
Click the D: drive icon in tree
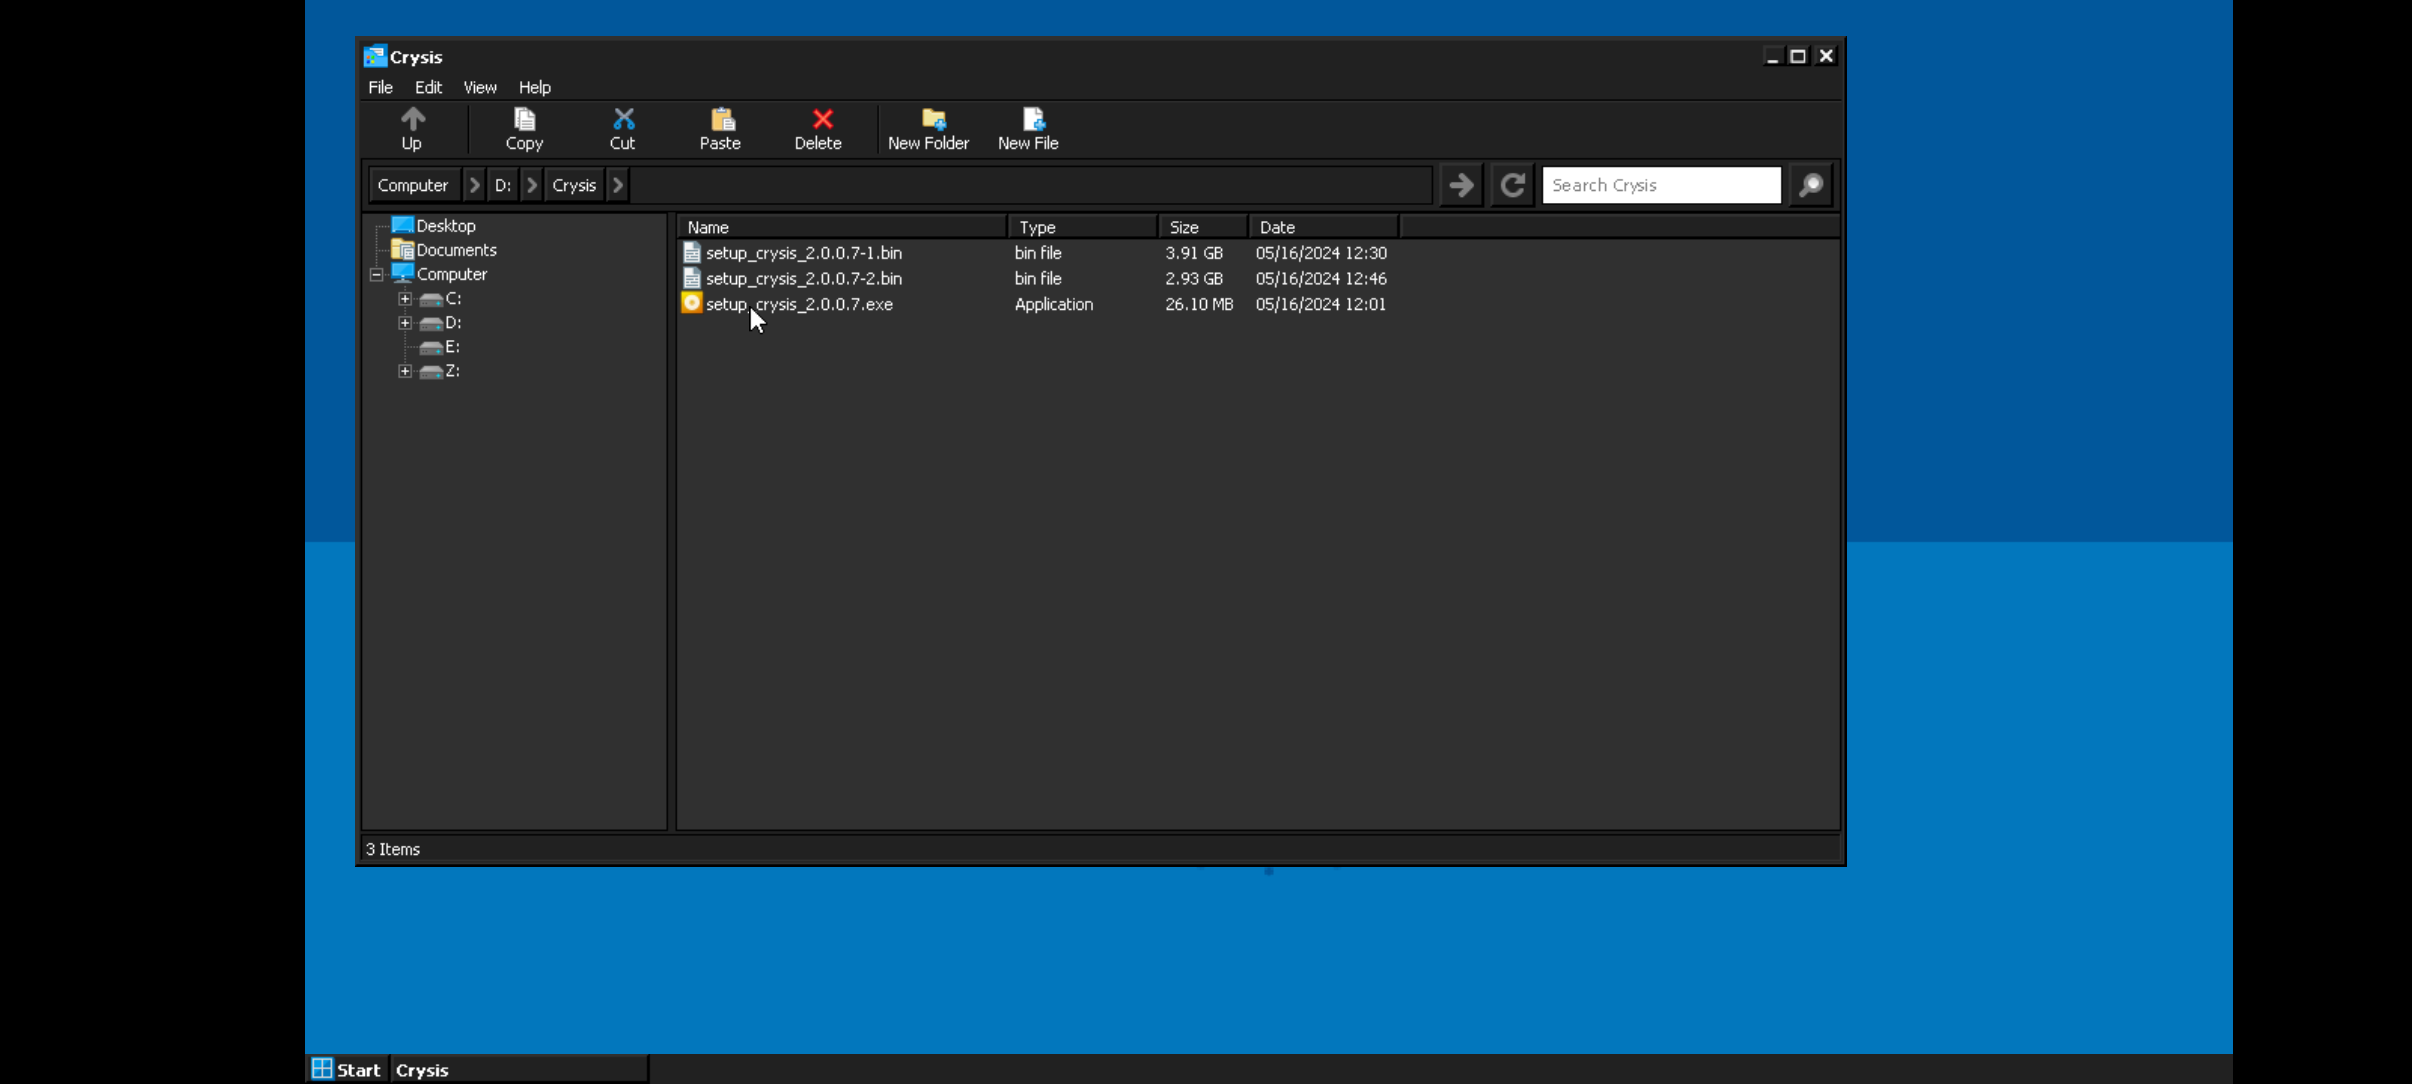[431, 323]
